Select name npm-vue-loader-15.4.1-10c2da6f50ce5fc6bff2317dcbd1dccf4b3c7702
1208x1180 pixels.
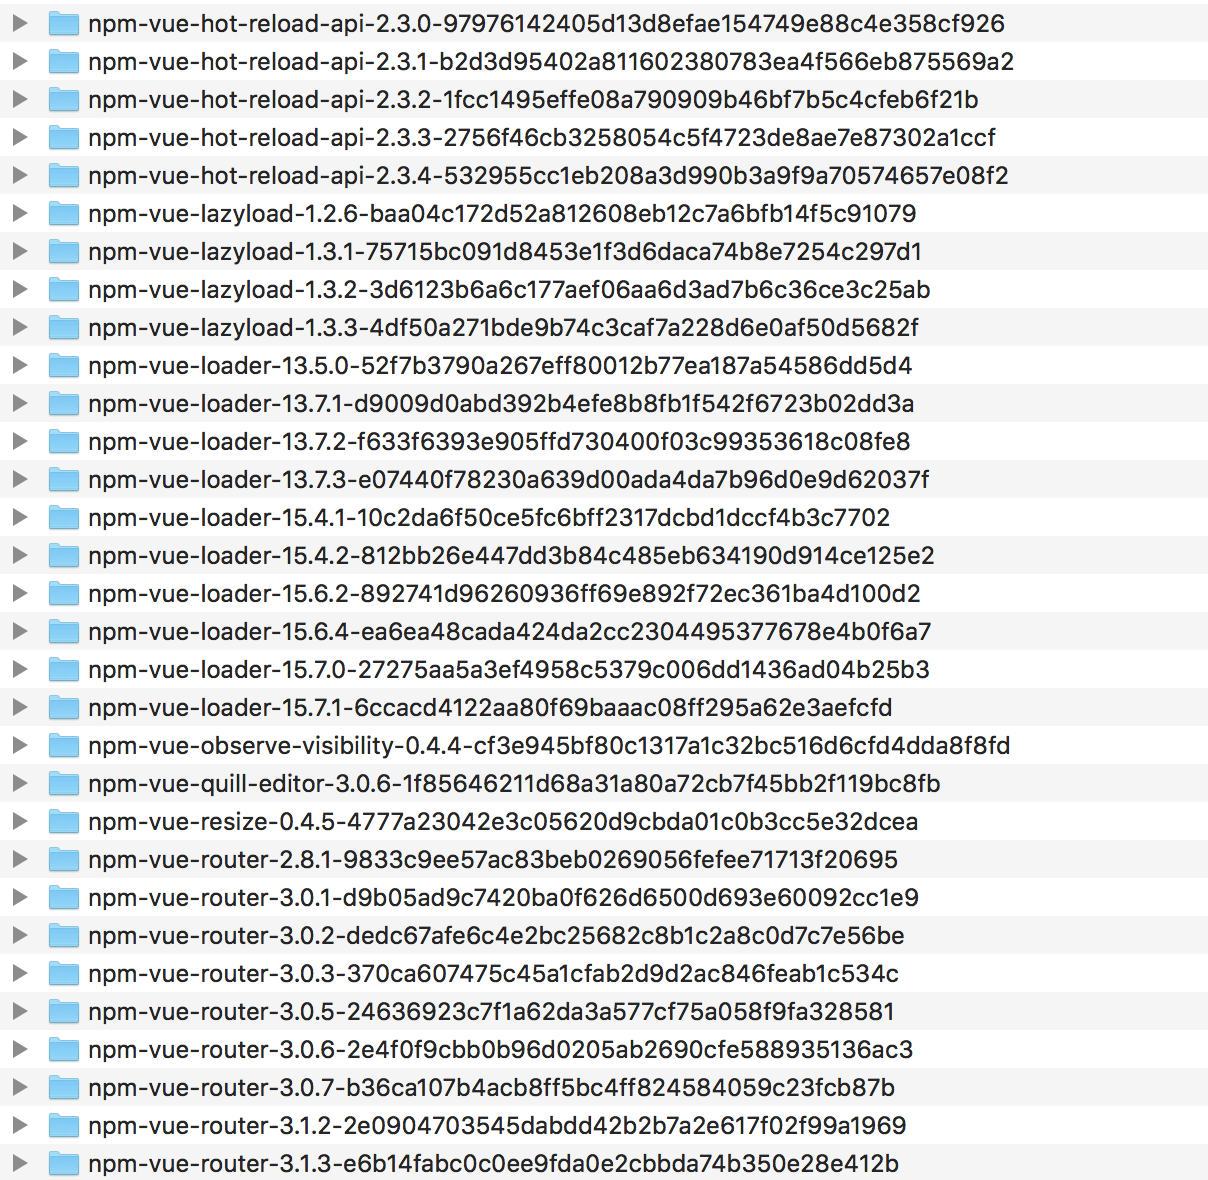pyautogui.click(x=489, y=518)
